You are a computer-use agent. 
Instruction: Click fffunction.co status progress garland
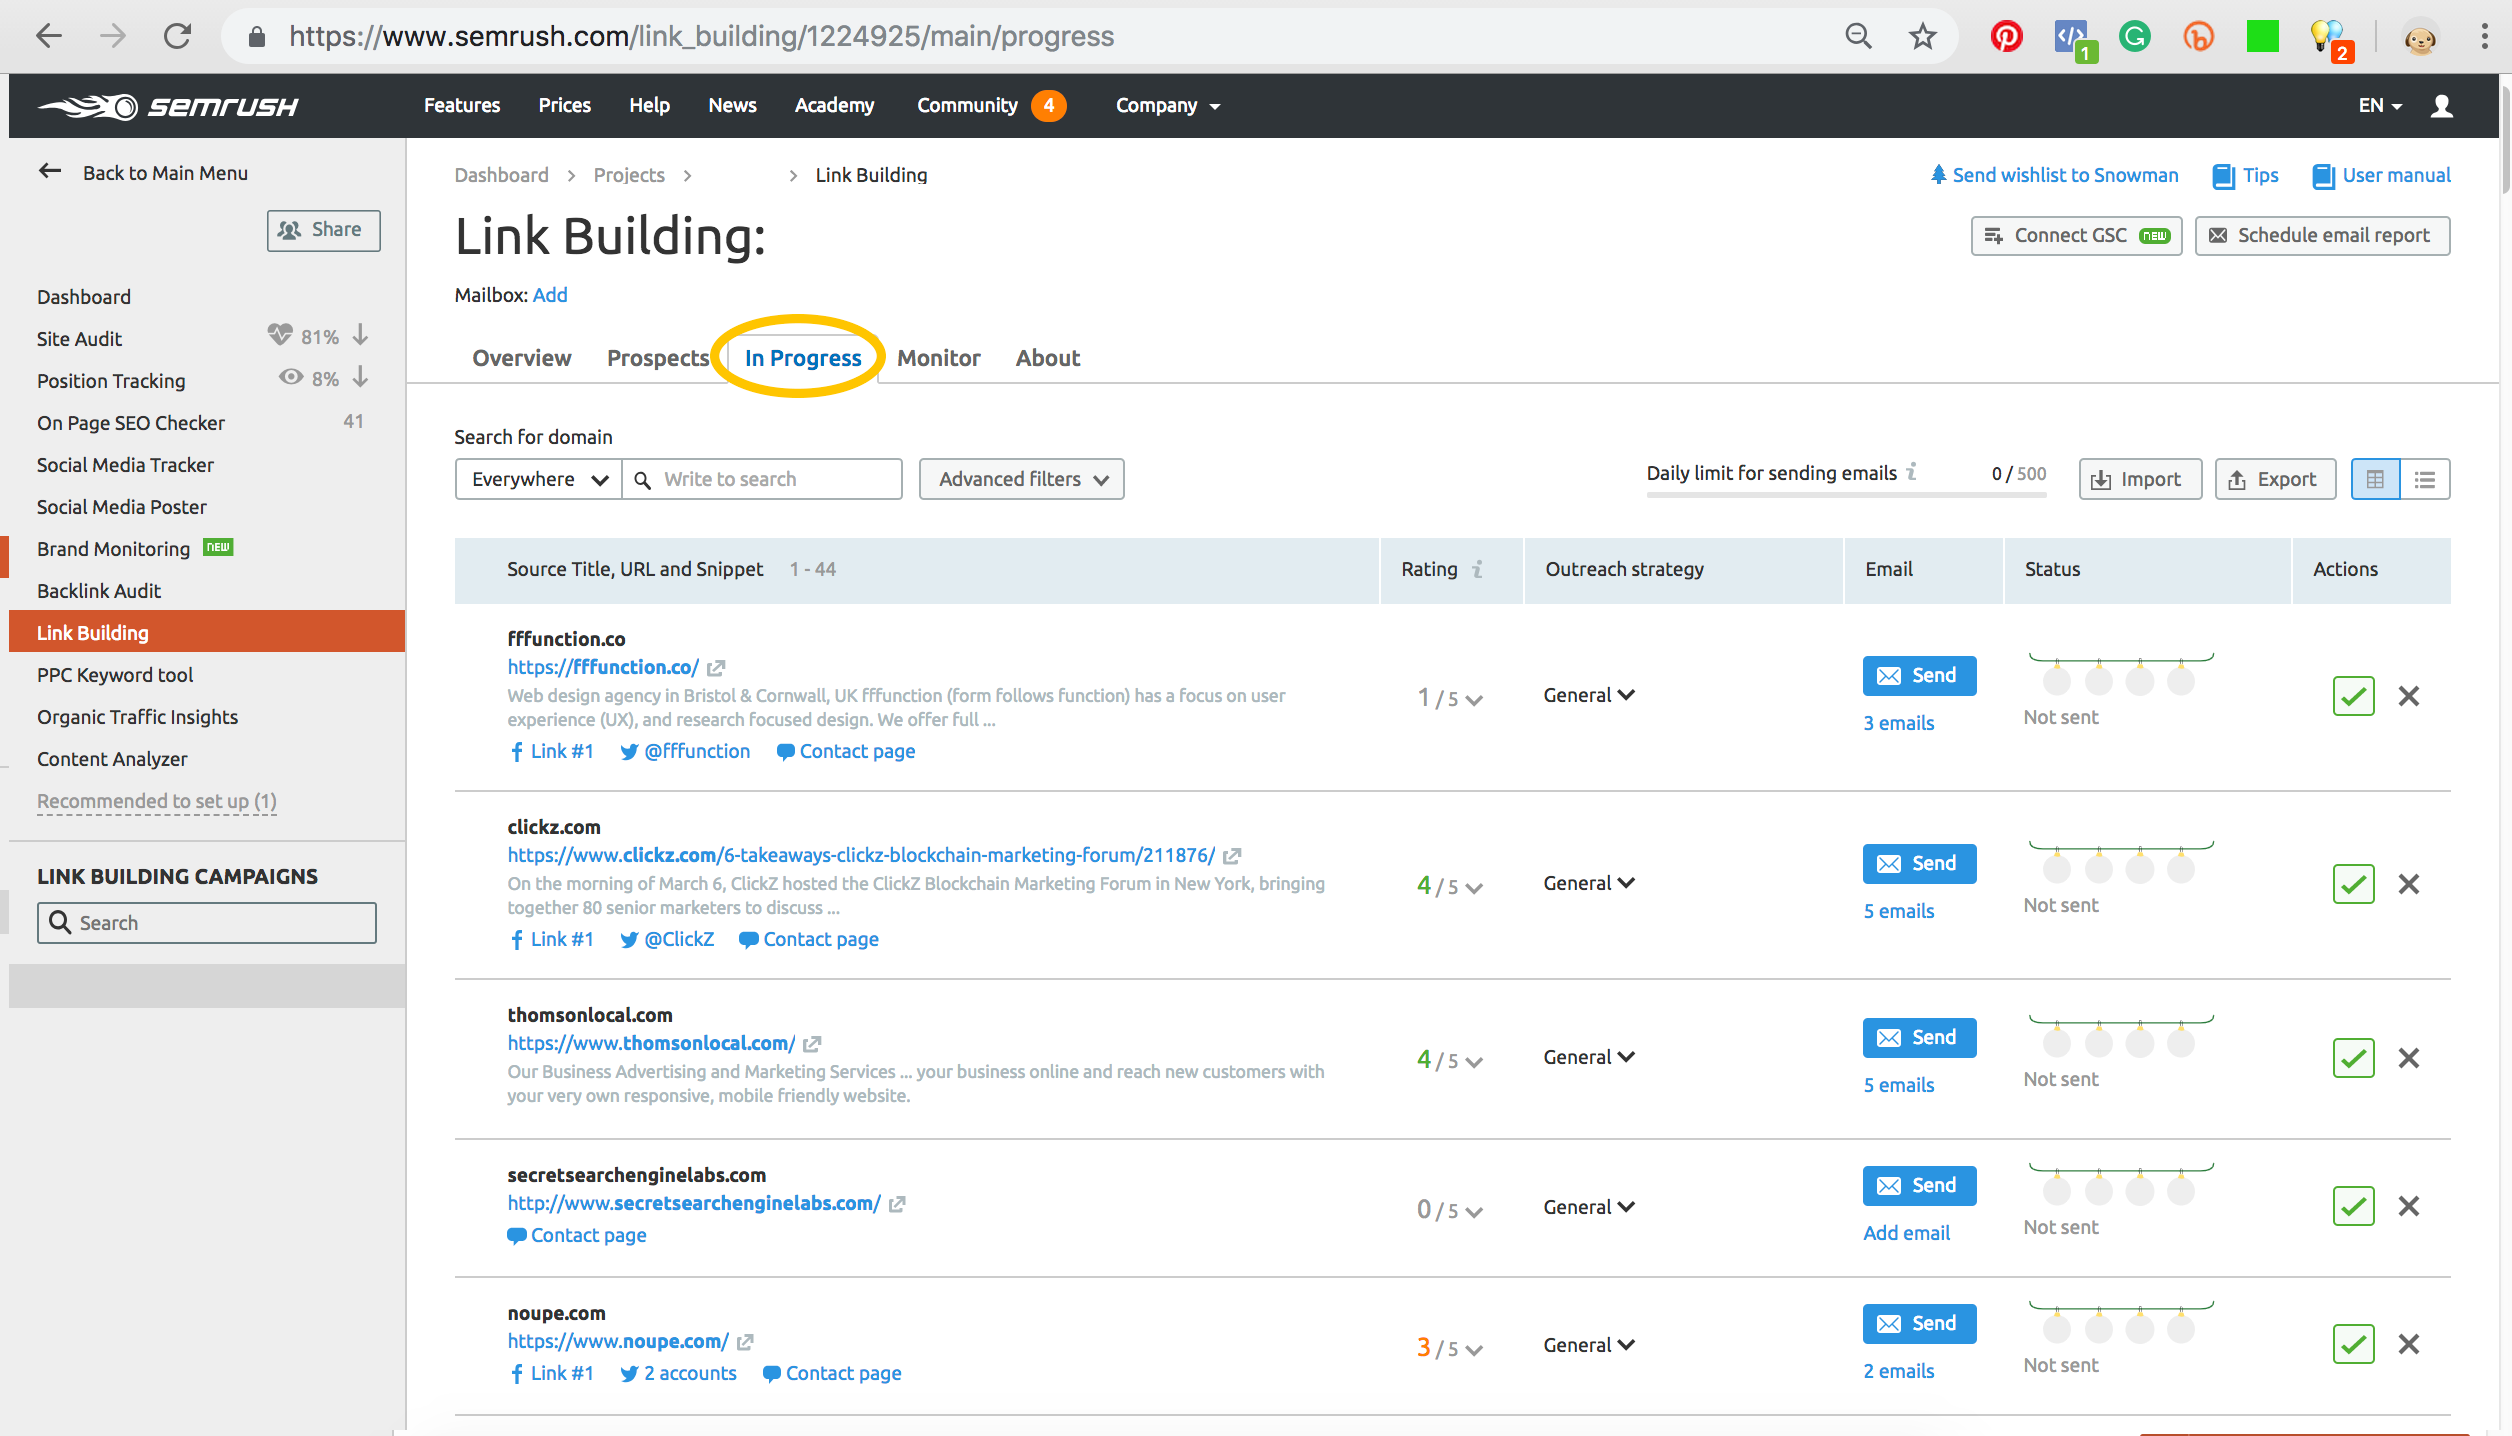pyautogui.click(x=2120, y=674)
